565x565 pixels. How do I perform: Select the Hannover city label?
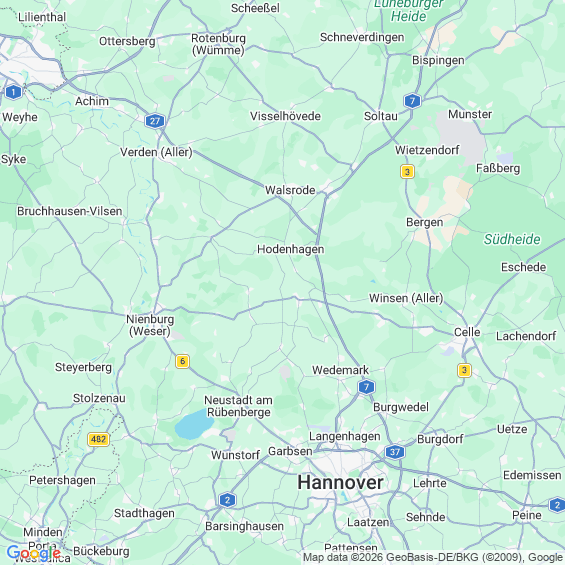[x=340, y=482]
